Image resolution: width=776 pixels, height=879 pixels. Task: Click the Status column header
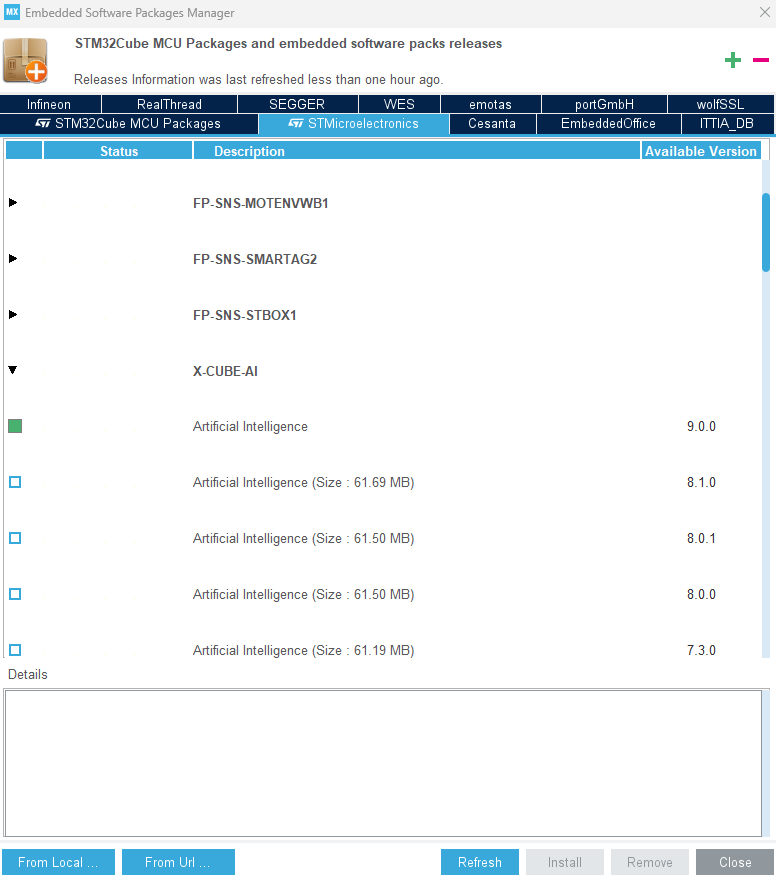(118, 151)
